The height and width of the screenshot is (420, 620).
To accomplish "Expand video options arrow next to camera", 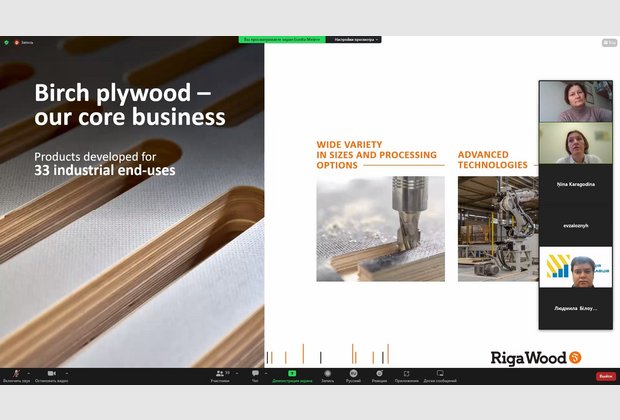I will (x=66, y=373).
